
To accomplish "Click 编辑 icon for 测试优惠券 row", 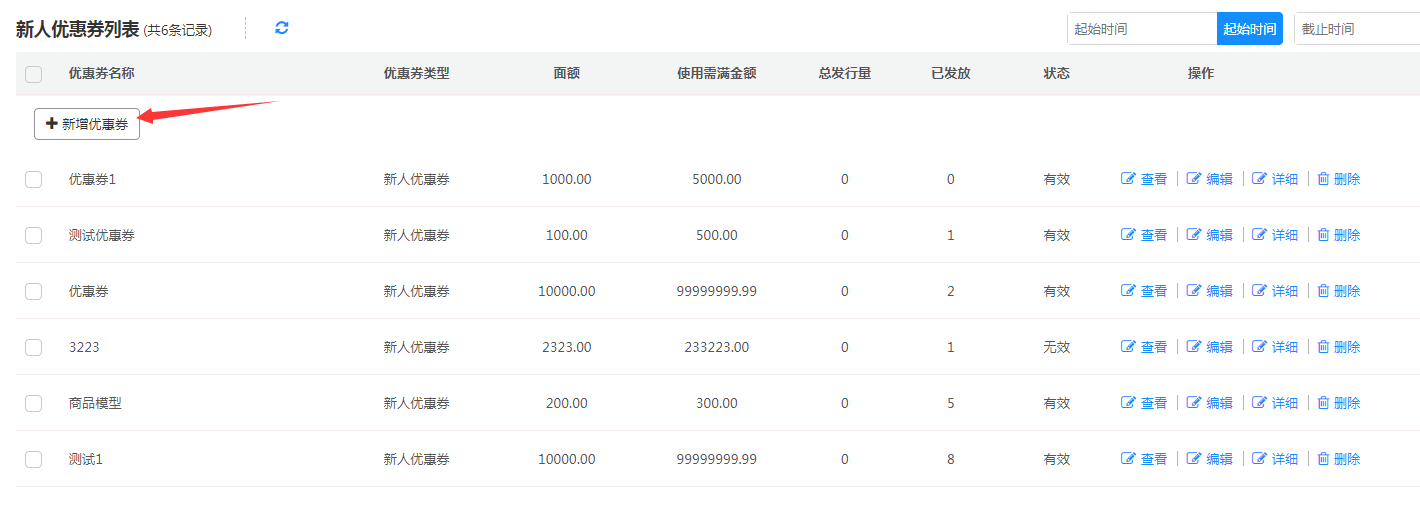I will click(x=1194, y=235).
